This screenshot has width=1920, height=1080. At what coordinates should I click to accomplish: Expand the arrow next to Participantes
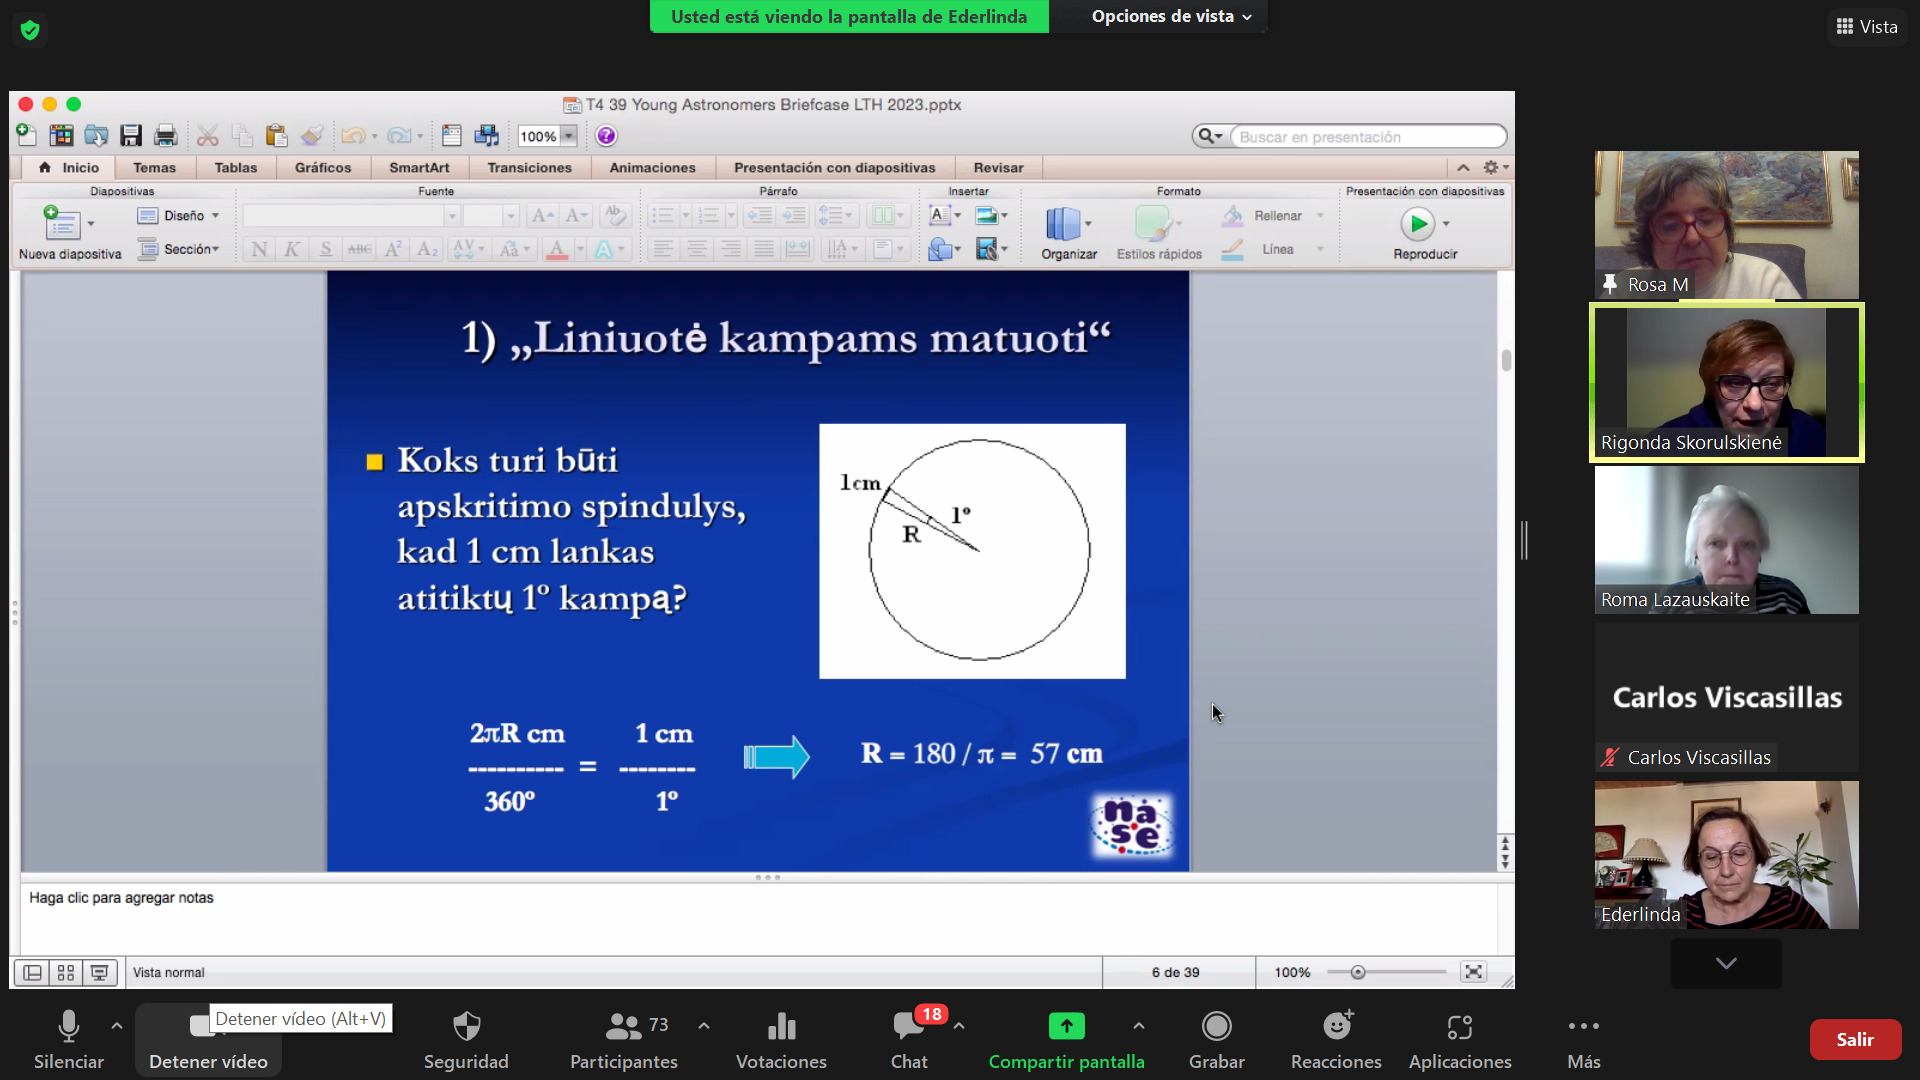click(x=704, y=1026)
